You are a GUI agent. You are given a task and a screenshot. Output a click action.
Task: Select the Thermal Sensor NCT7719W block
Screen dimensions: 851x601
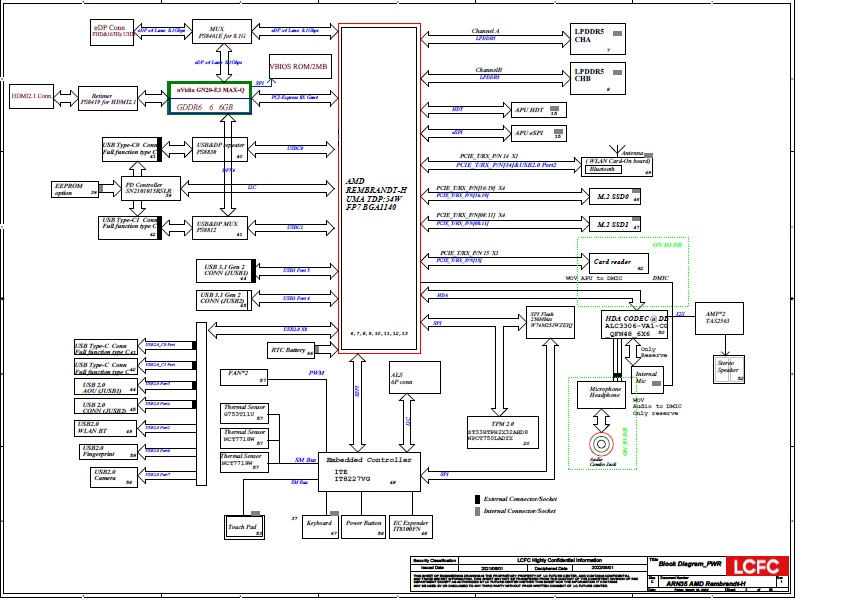click(x=244, y=462)
